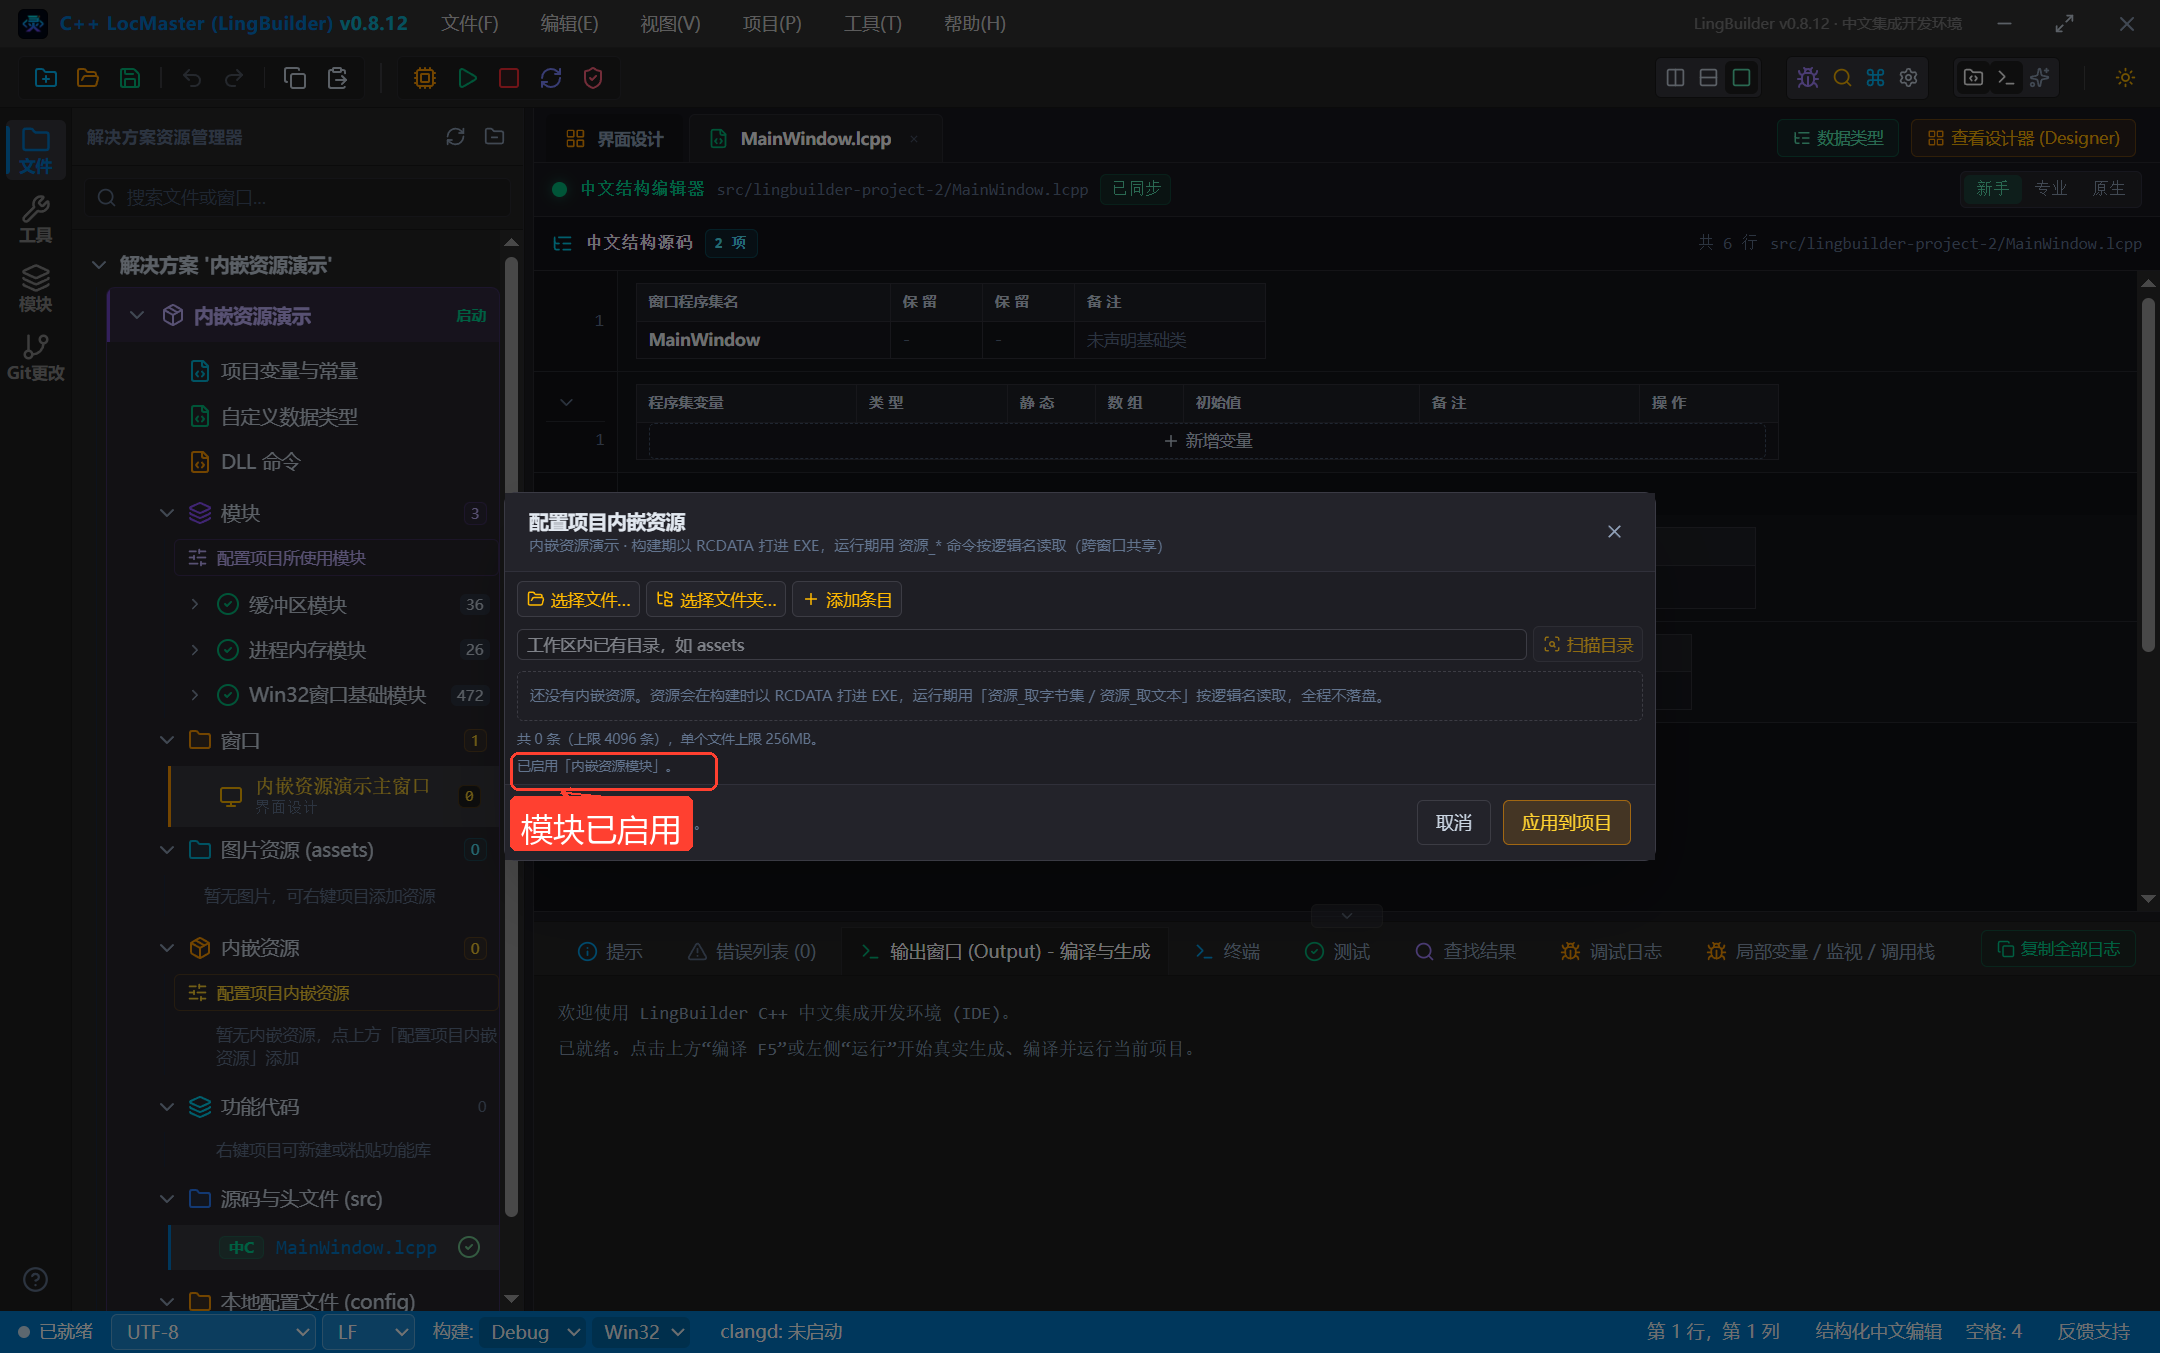Click the directory input field with assets placeholder
The height and width of the screenshot is (1353, 2160).
1021,645
